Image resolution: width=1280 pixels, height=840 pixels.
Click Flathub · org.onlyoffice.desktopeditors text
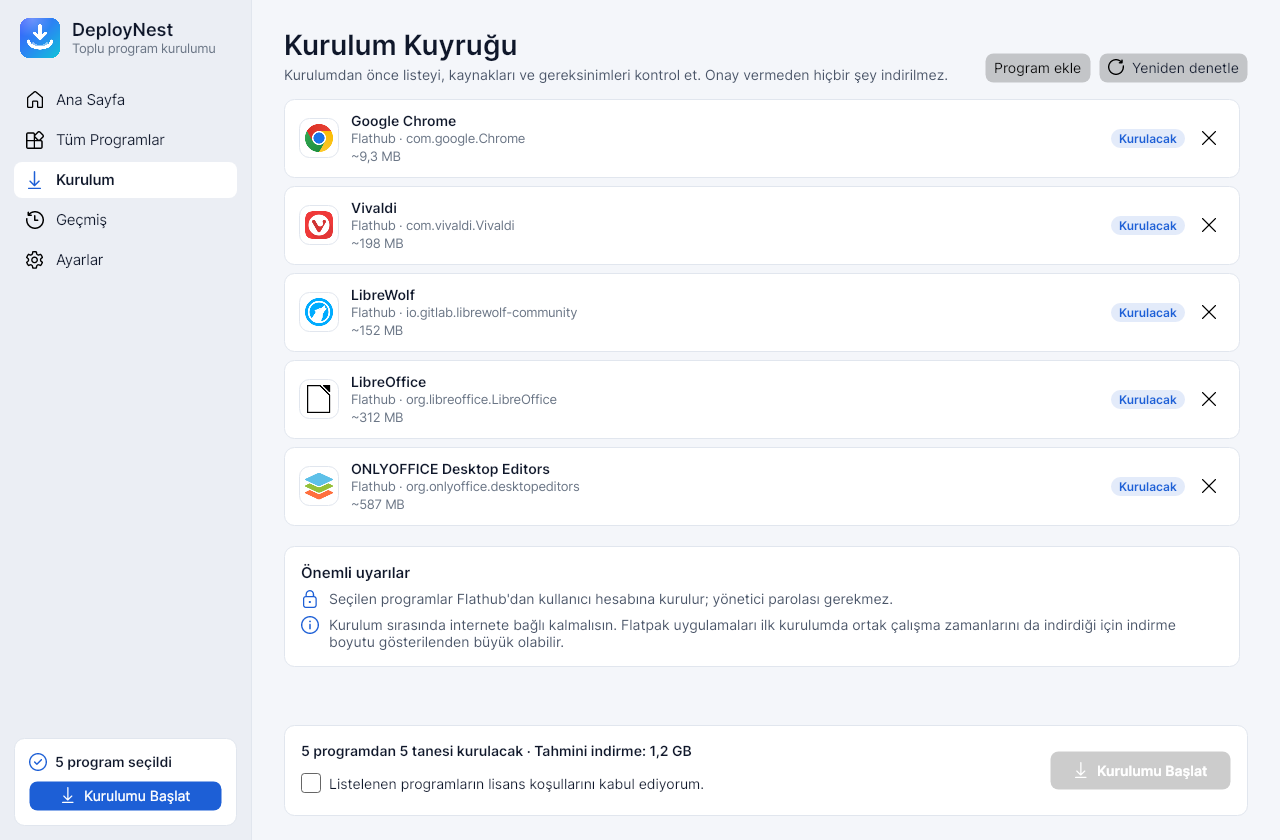465,487
